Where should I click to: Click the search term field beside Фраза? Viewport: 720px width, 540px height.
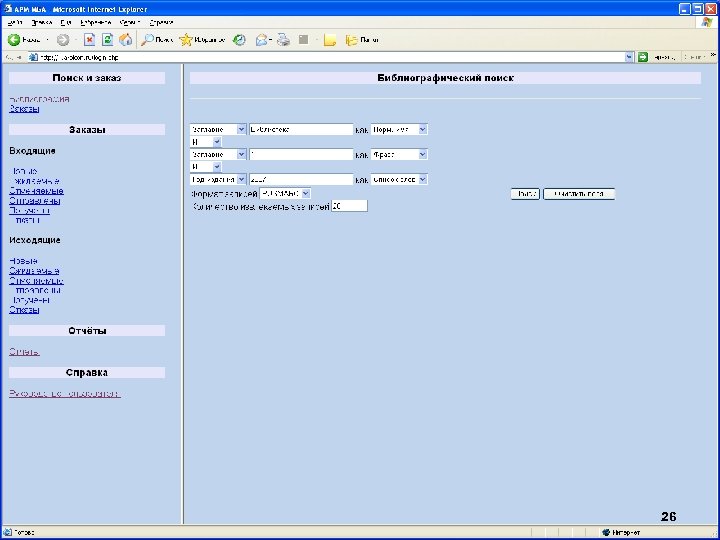[301, 154]
